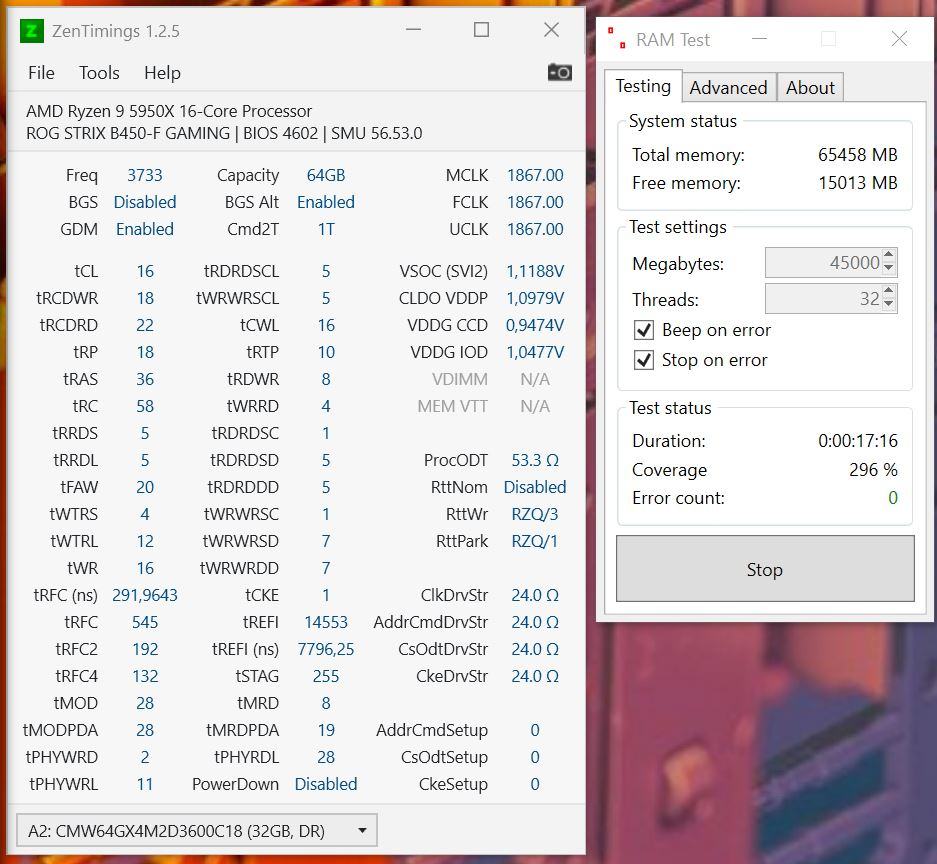937x864 pixels.
Task: Click the Free memory value 15013 MB
Action: click(858, 183)
